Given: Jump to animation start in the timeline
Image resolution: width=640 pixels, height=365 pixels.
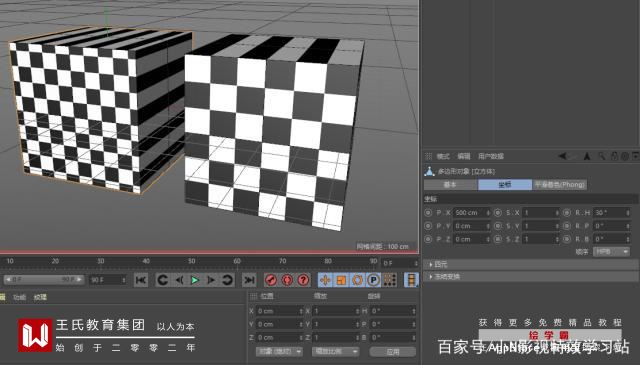Looking at the screenshot, I should [141, 280].
